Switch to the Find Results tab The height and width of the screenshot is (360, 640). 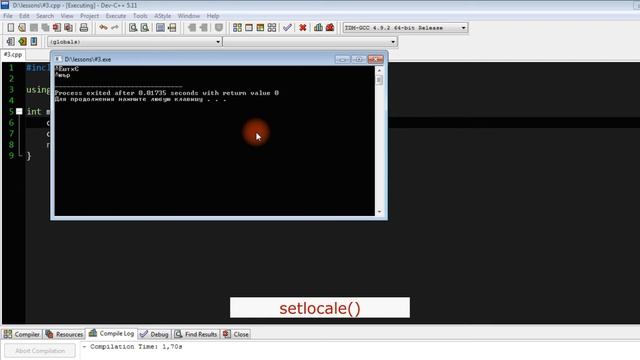(196, 334)
